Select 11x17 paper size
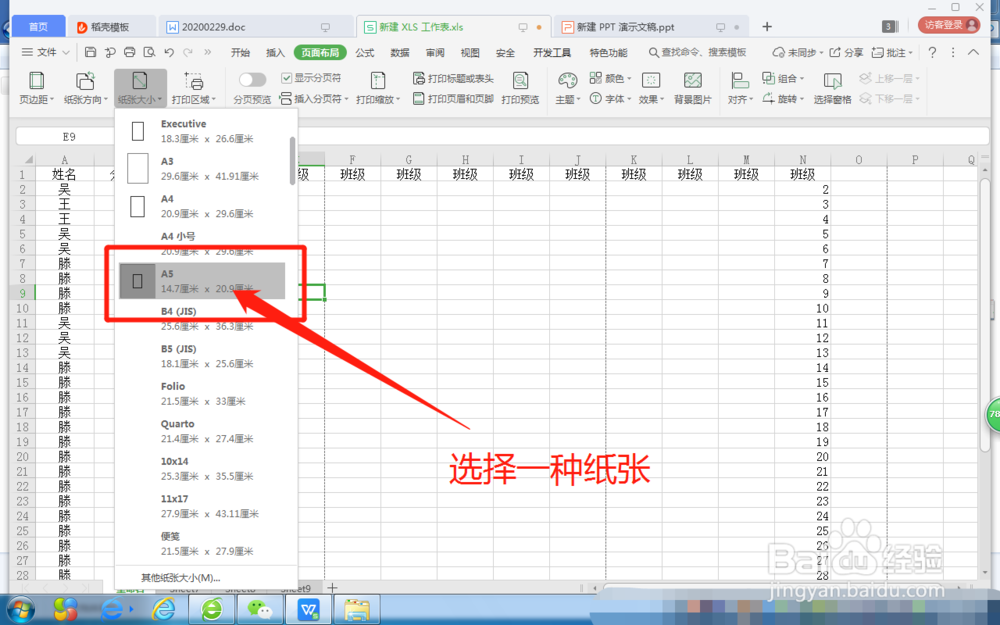Viewport: 1000px width, 625px height. coord(202,506)
